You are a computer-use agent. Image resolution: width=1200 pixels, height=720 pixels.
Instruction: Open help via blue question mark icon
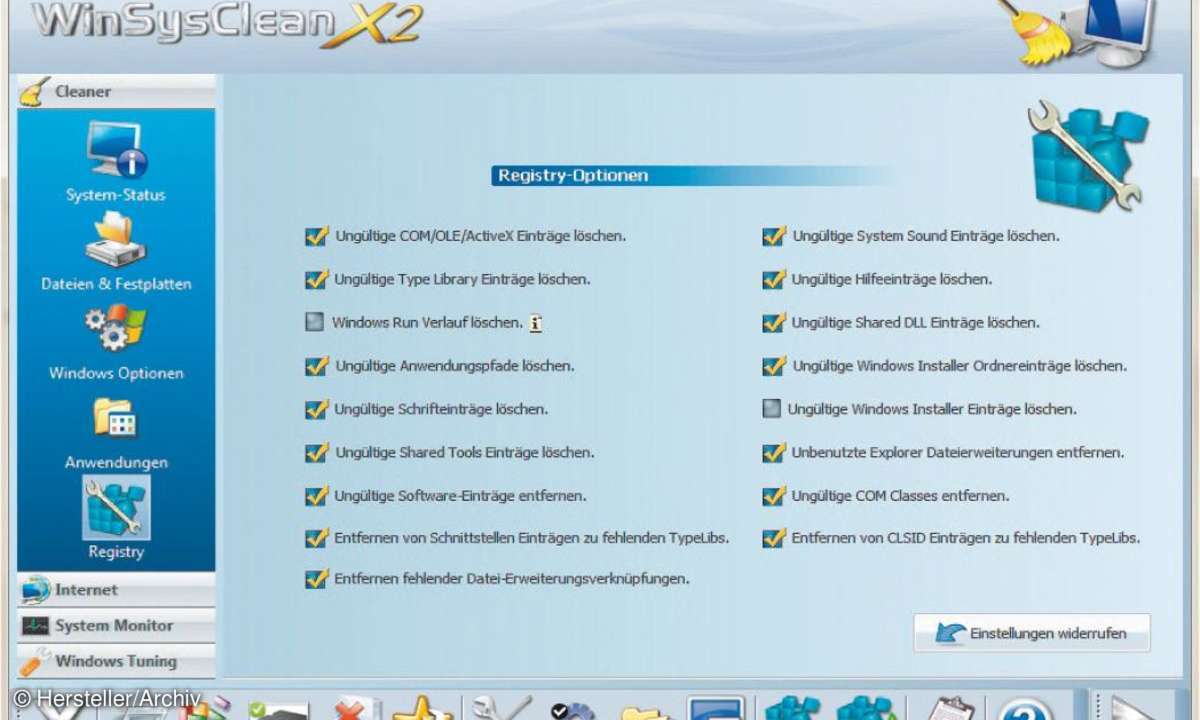(1026, 708)
